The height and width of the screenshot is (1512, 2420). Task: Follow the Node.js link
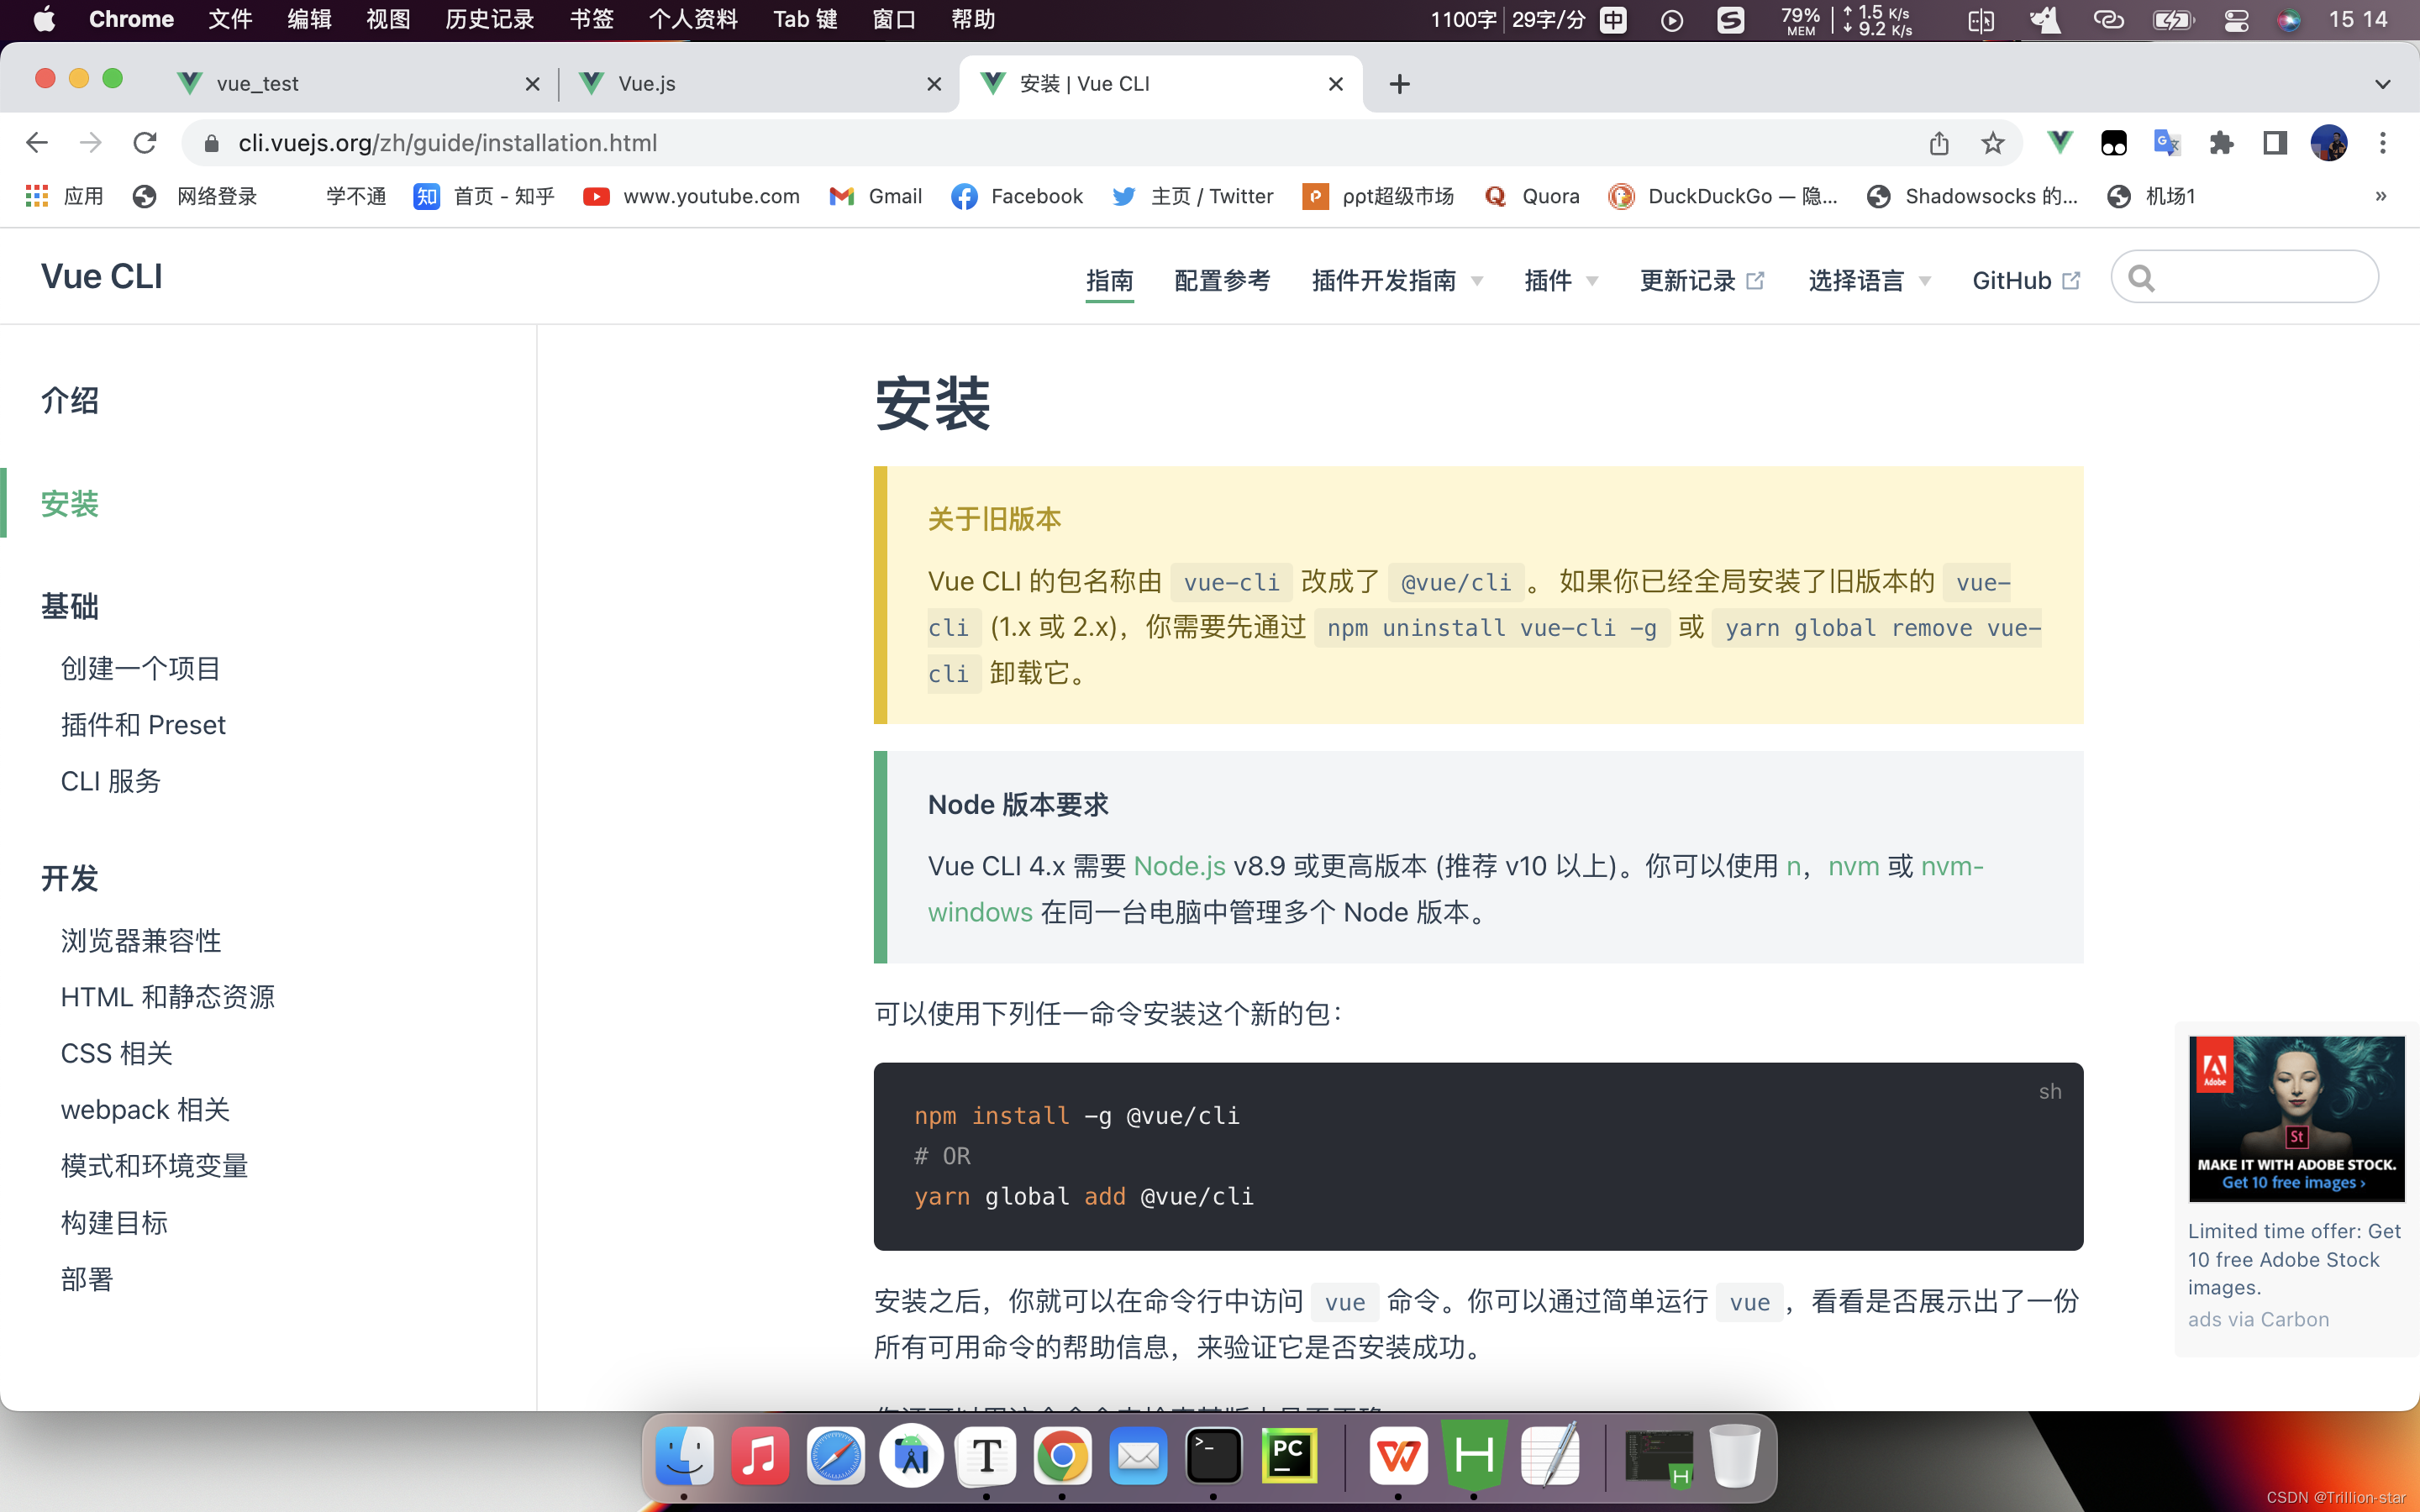point(1179,866)
